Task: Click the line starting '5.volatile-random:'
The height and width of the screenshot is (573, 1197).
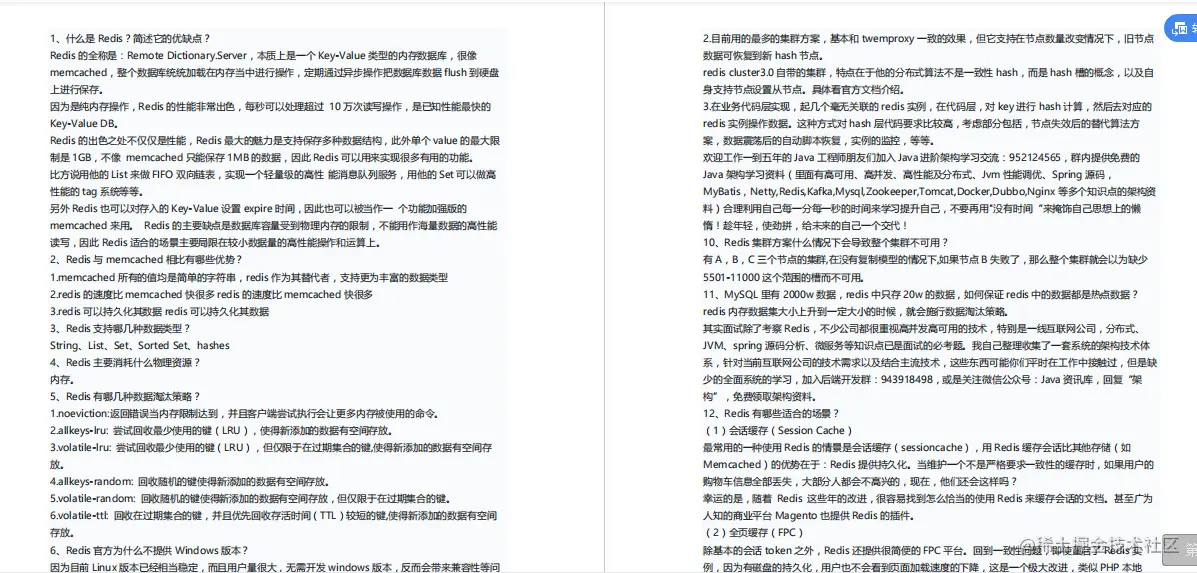Action: tap(250, 498)
